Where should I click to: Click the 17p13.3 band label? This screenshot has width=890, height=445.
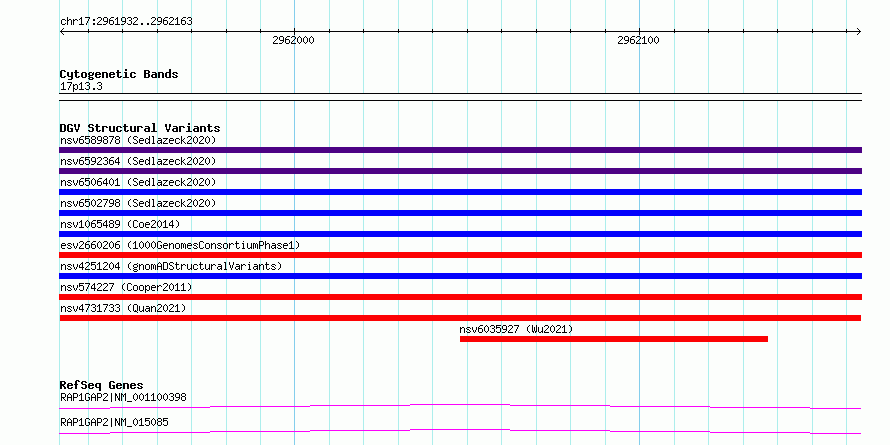[81, 87]
